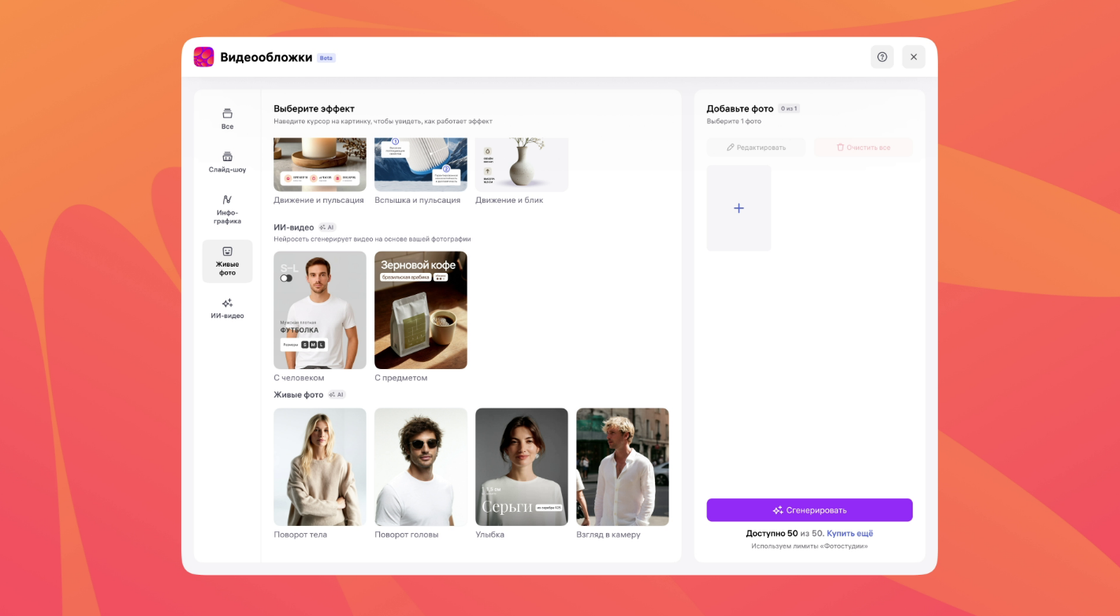The image size is (1120, 616).
Task: Select the Все category in sidebar
Action: [x=227, y=118]
